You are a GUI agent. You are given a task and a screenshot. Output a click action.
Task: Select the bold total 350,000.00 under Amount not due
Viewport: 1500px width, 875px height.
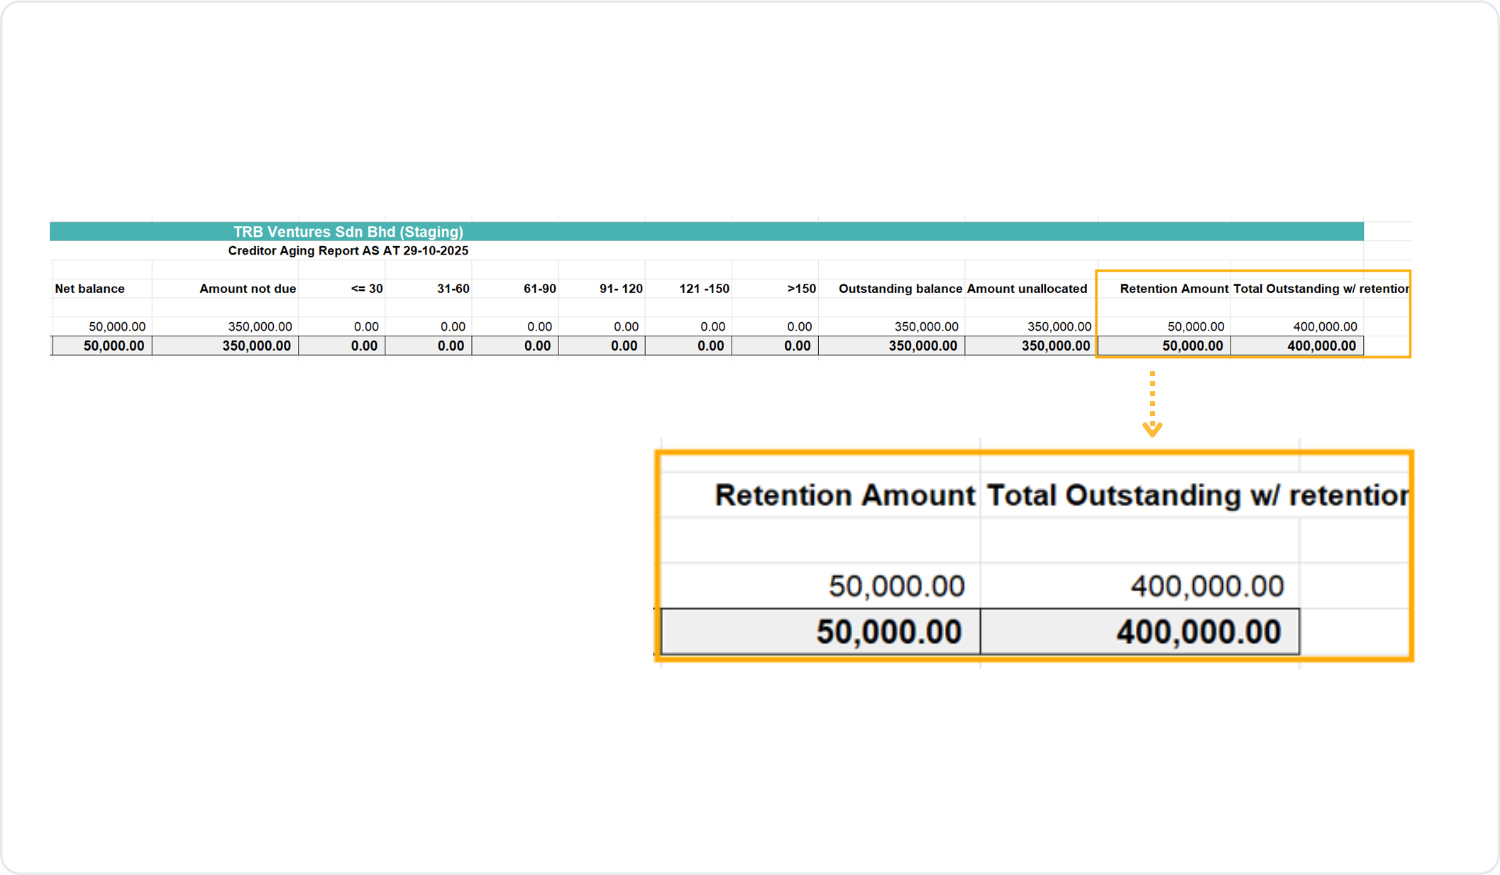(257, 346)
